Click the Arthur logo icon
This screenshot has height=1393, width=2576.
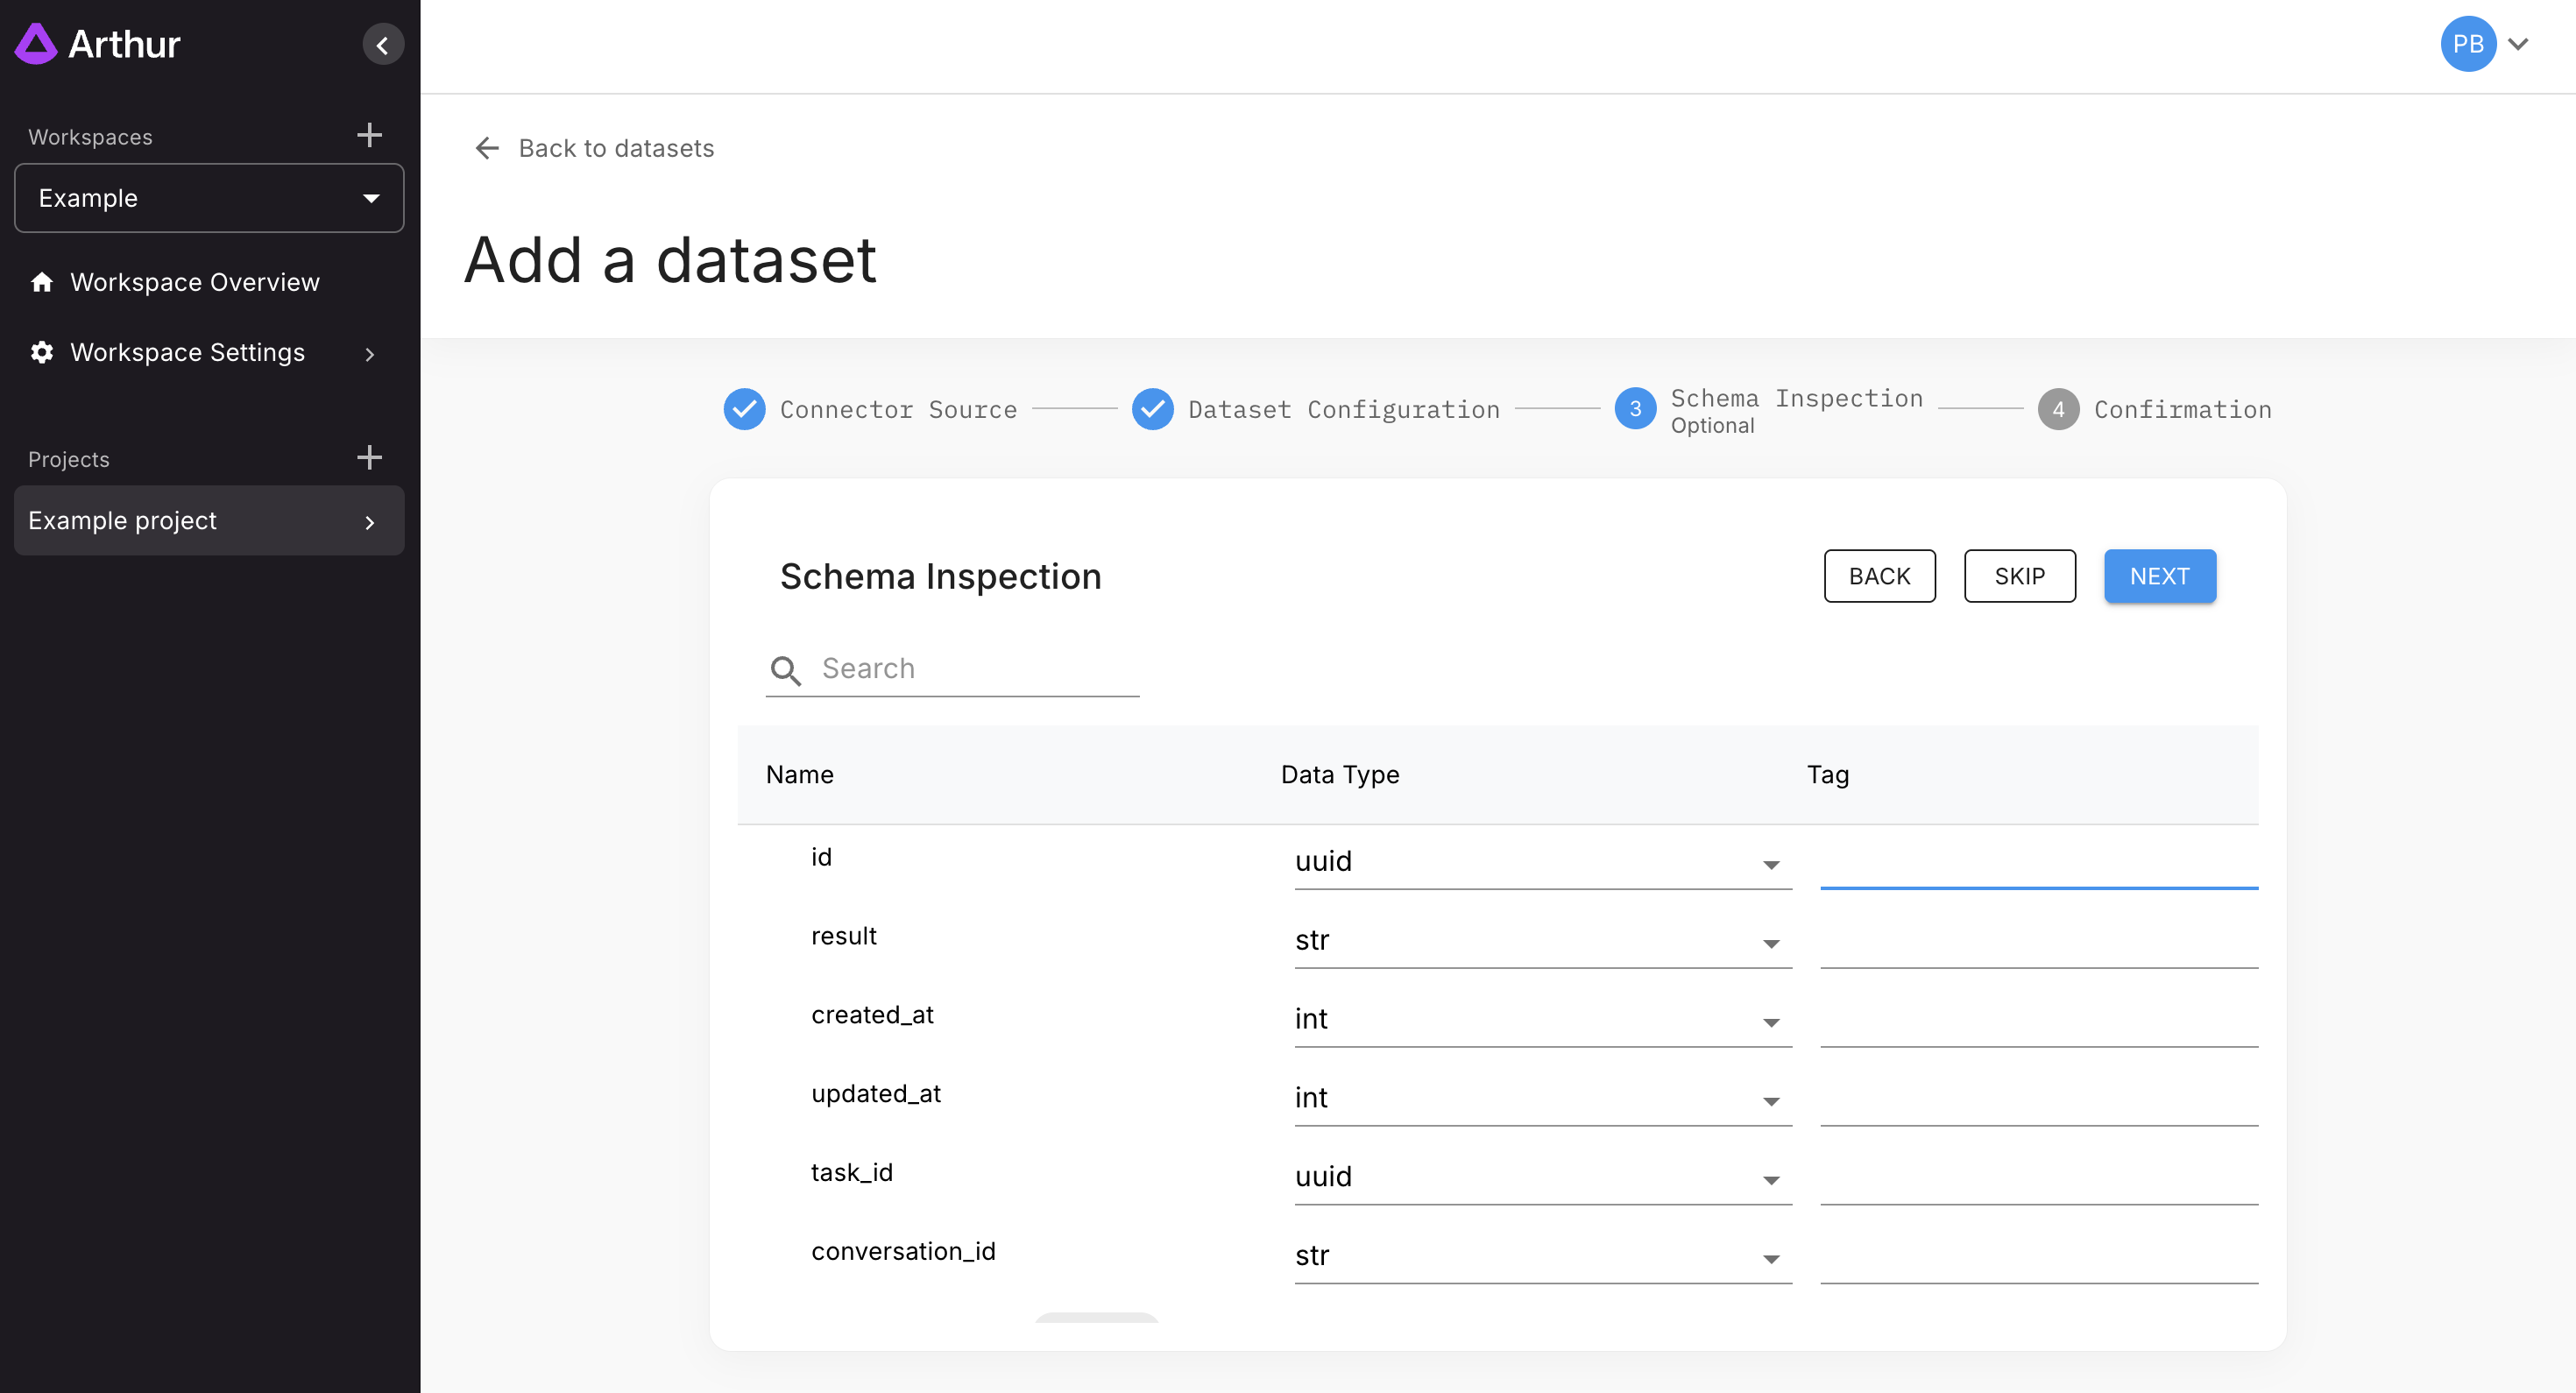pyautogui.click(x=36, y=44)
